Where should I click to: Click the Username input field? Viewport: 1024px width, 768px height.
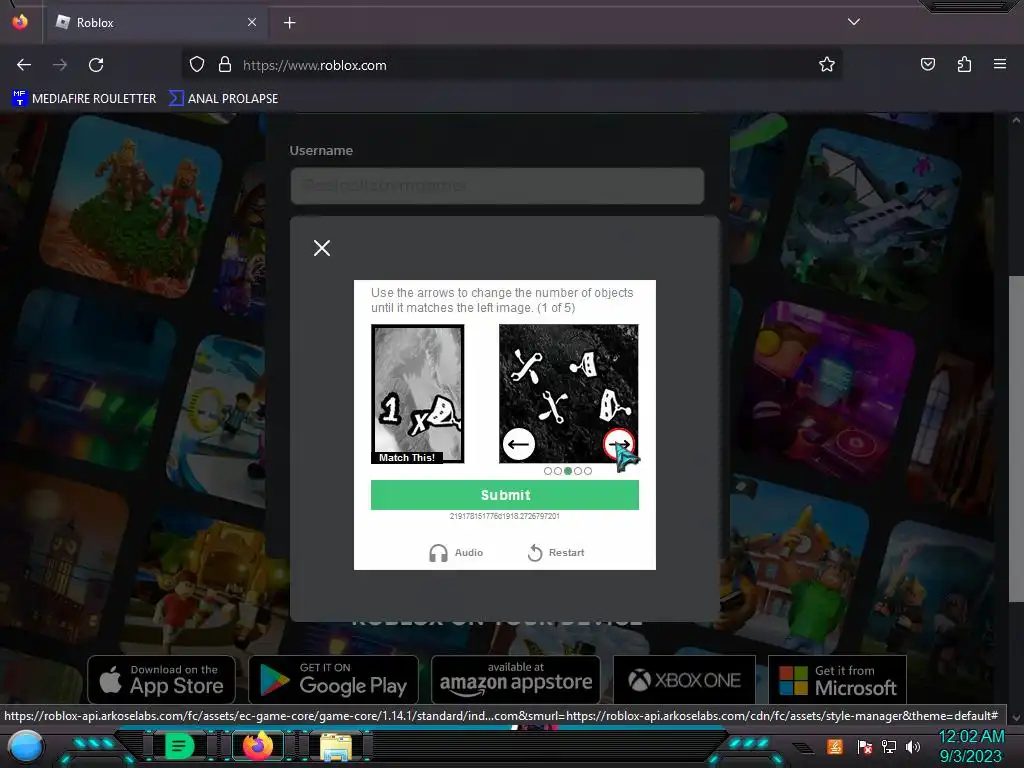[497, 185]
